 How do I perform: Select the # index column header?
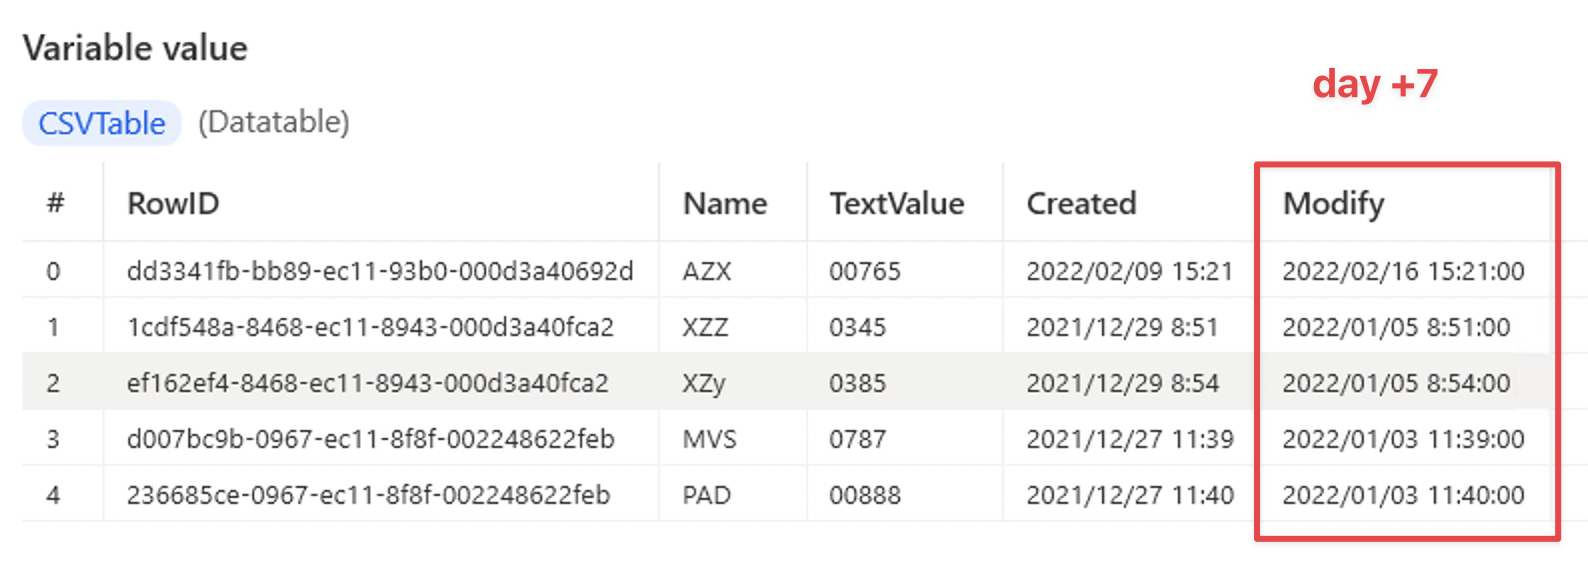(56, 203)
